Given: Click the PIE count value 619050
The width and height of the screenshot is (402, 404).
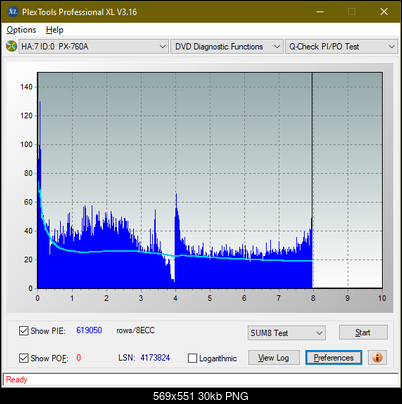Looking at the screenshot, I should [x=89, y=330].
